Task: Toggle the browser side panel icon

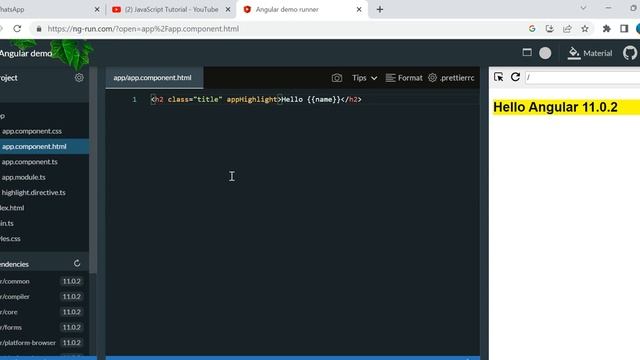Action: 624,29
